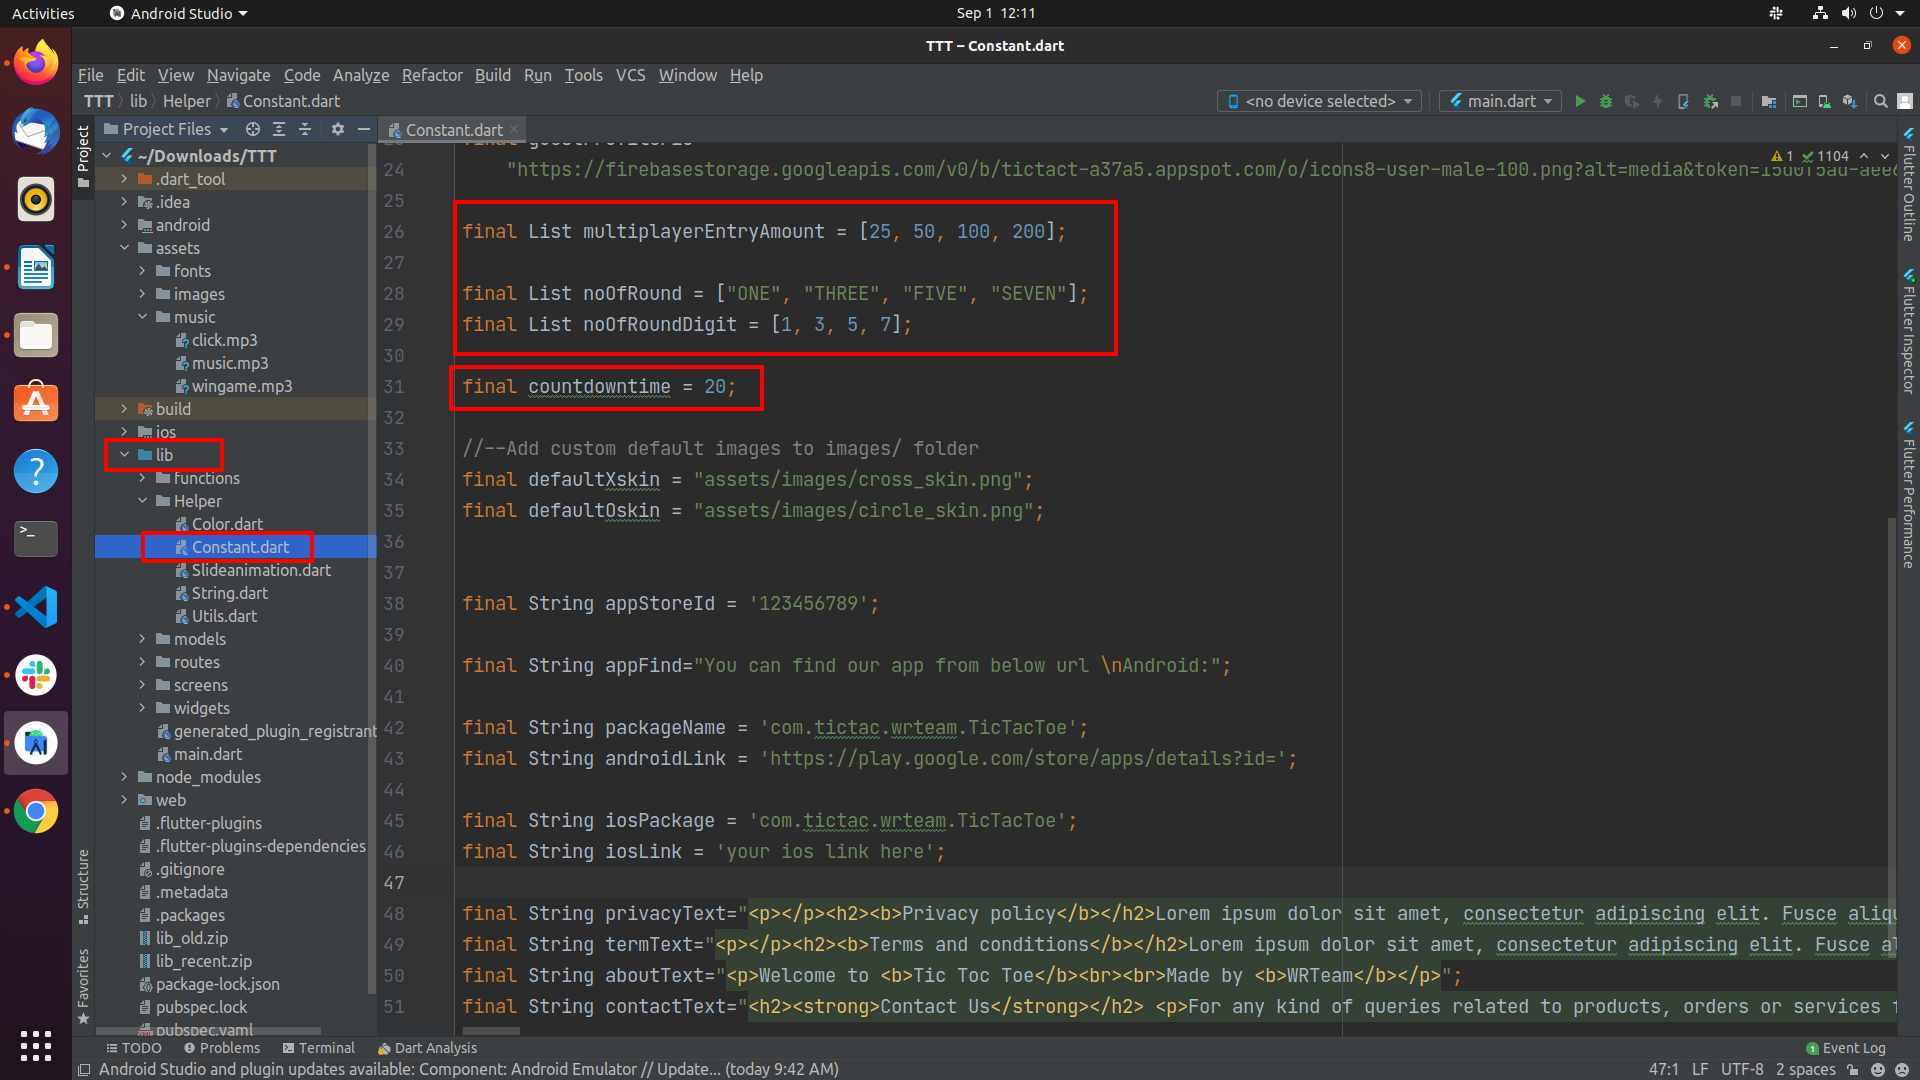The height and width of the screenshot is (1080, 1920).
Task: Open SDK Manager from the toolbar
Action: pyautogui.click(x=1850, y=101)
